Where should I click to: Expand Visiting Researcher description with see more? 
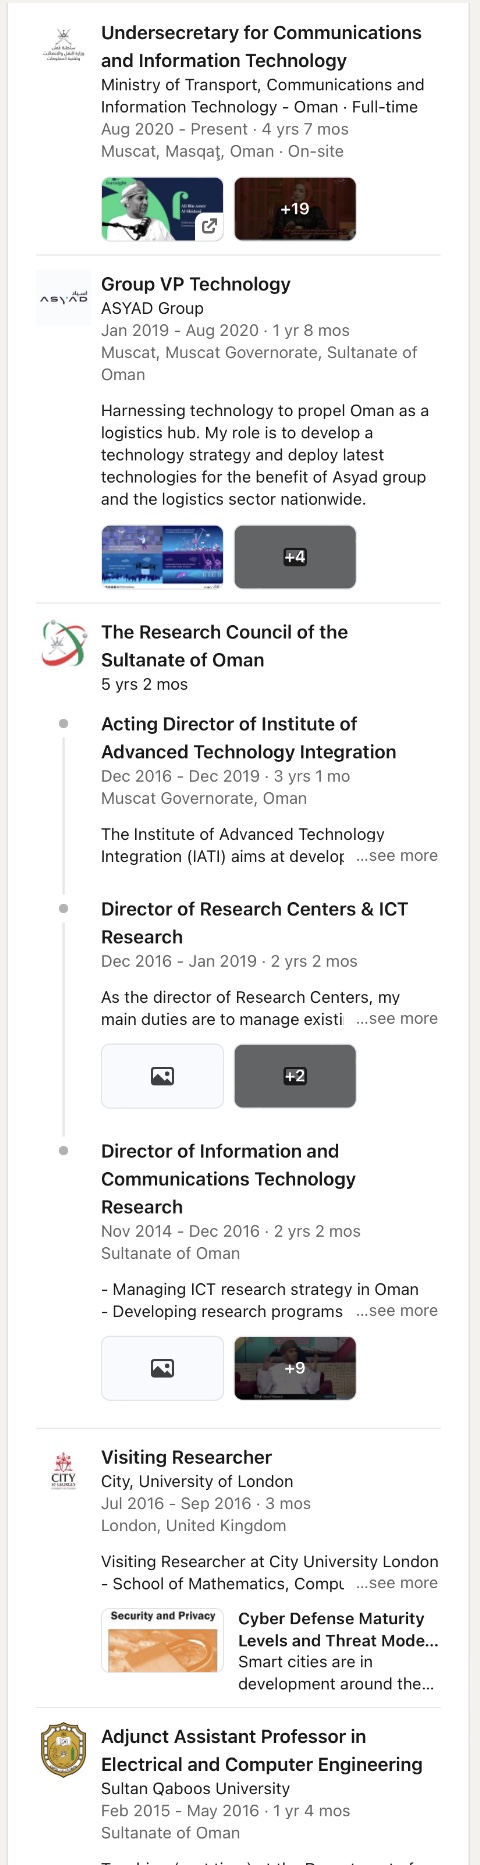coord(397,1583)
